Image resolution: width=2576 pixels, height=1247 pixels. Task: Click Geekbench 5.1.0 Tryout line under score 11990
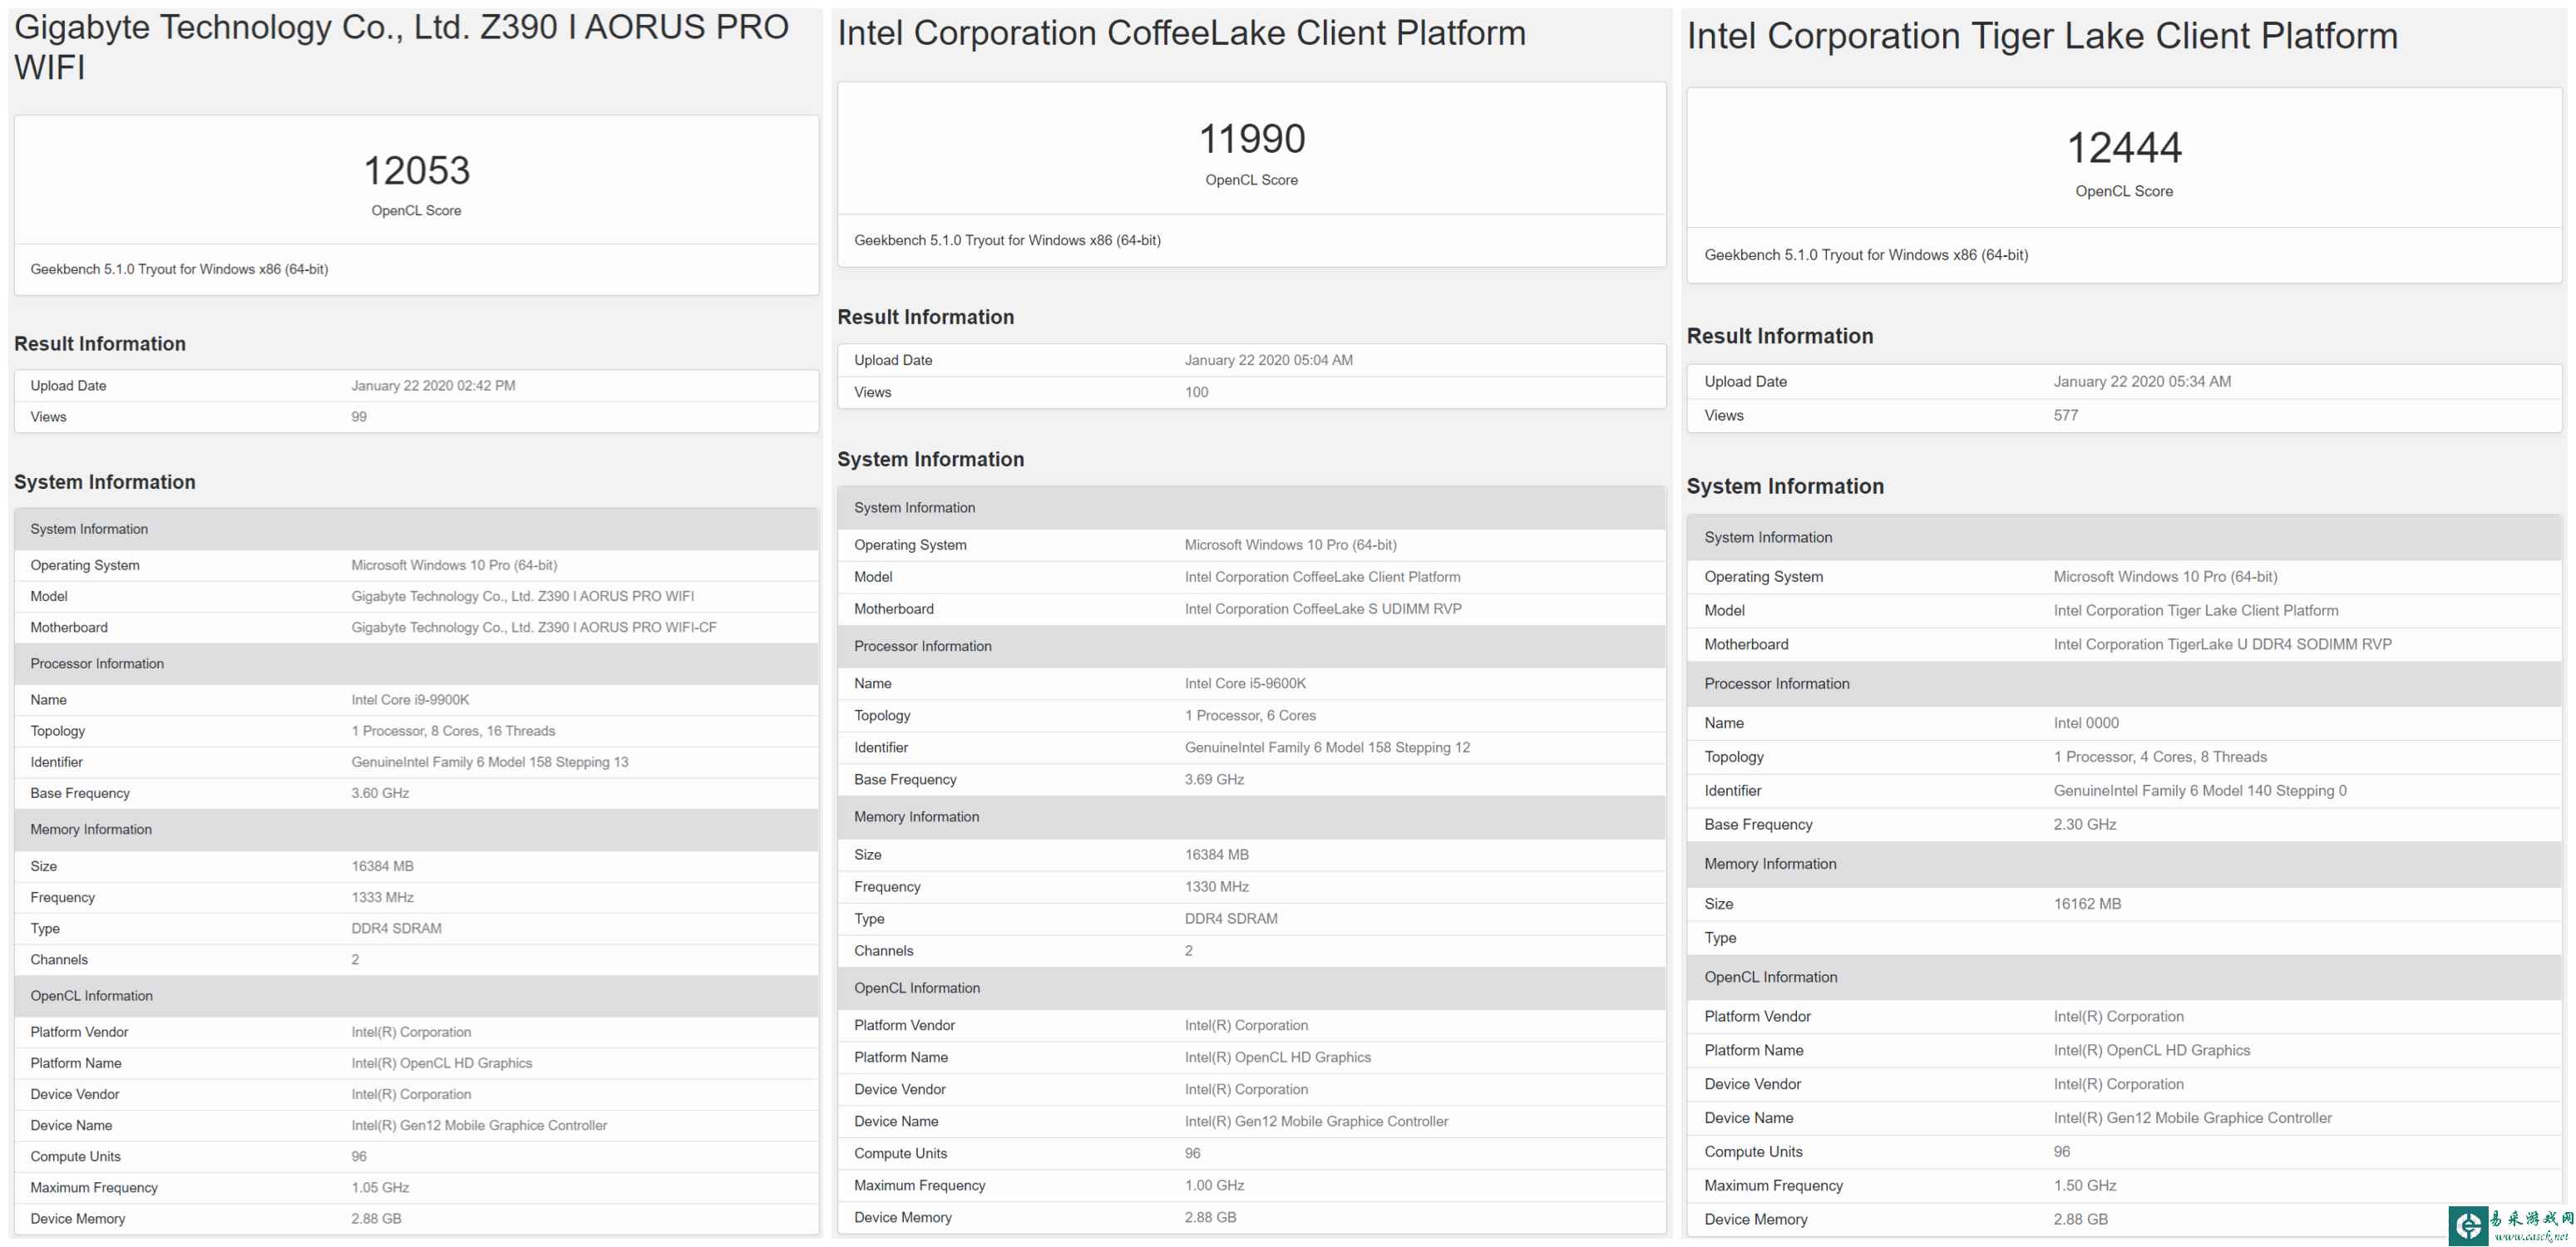point(1007,241)
